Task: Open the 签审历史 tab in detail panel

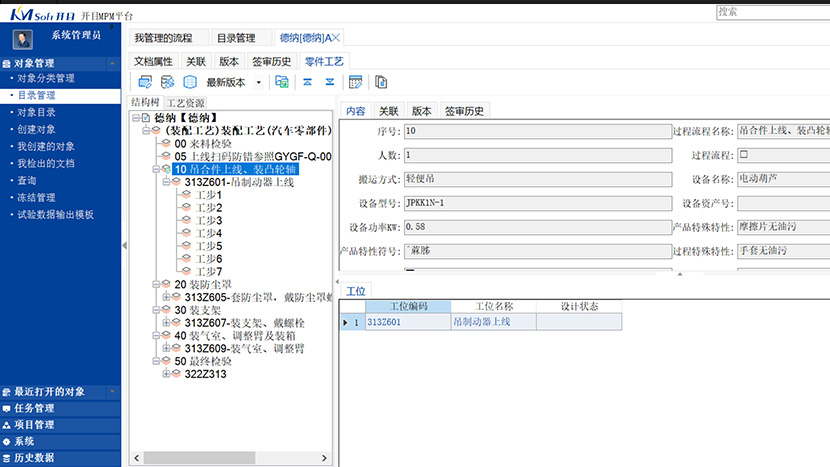Action: [x=464, y=111]
